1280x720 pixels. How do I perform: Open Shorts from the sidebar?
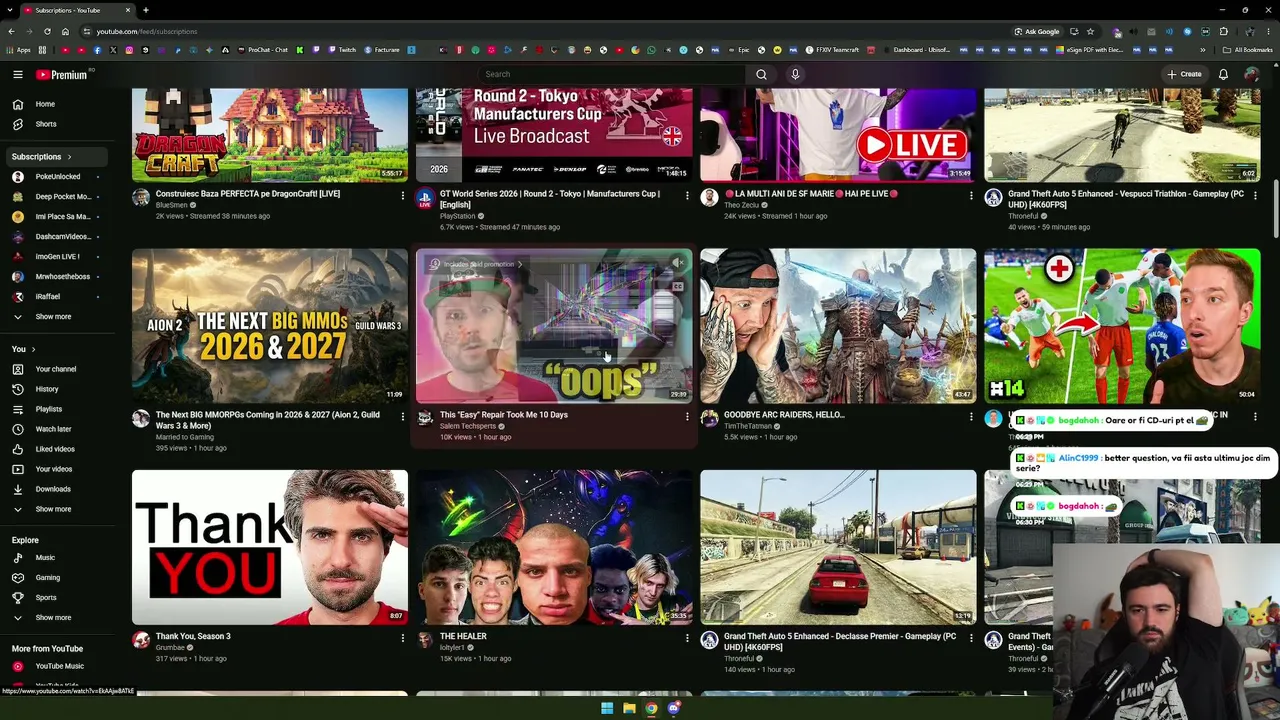click(x=46, y=124)
